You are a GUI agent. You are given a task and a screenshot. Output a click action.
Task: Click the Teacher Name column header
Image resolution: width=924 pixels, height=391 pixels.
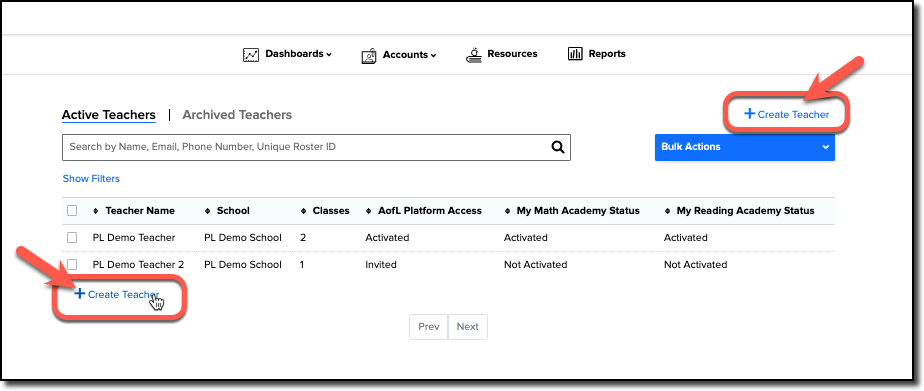click(x=140, y=211)
